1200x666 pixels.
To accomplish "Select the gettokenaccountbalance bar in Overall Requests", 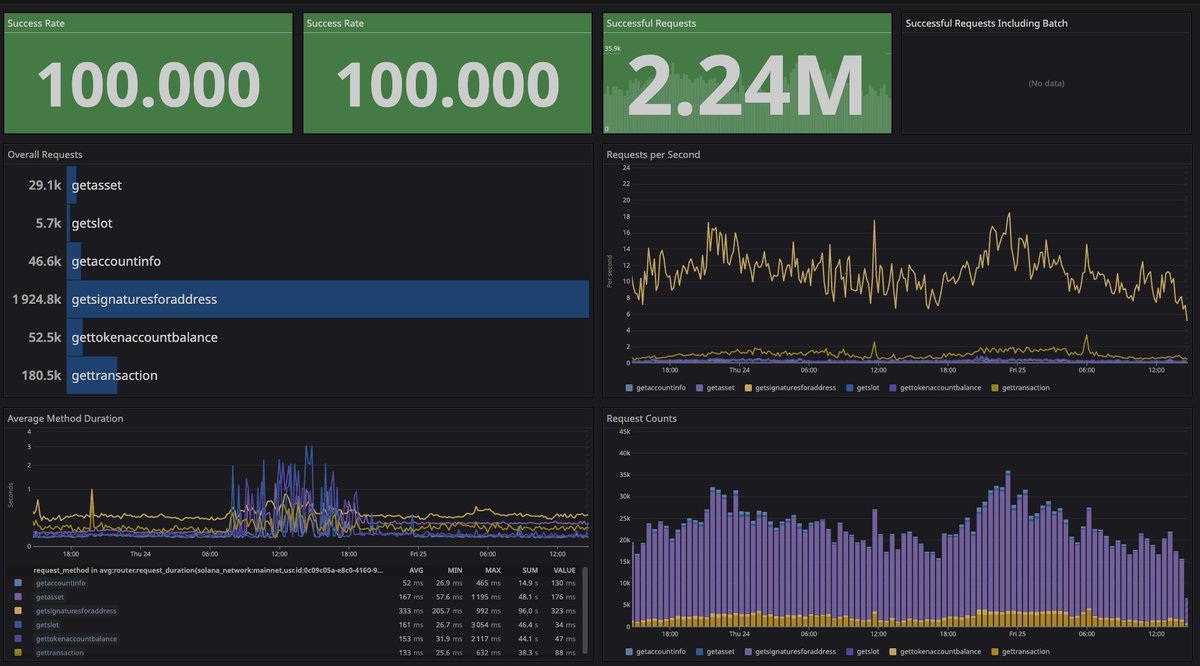I will [x=74, y=337].
